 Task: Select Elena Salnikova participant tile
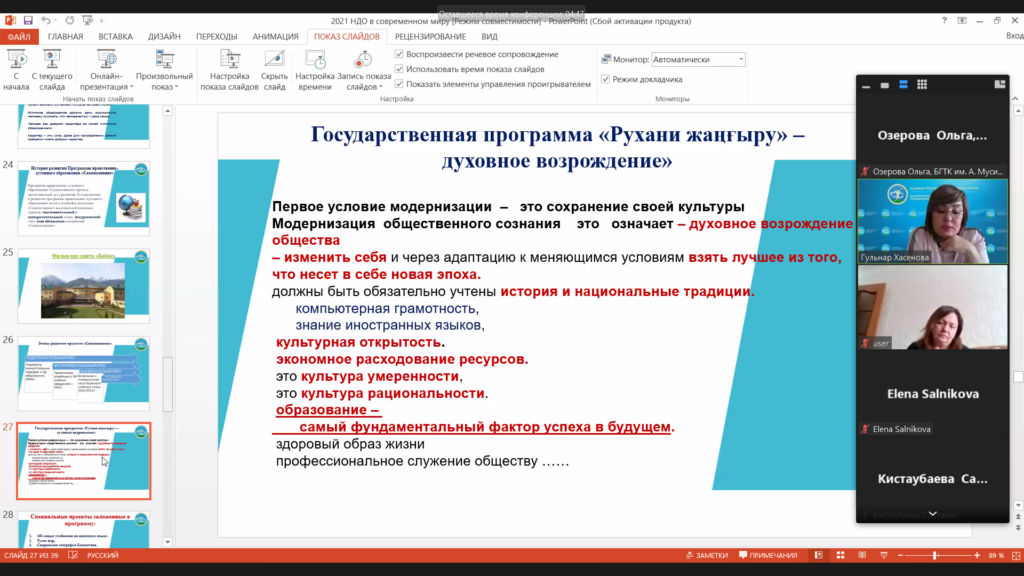pos(933,394)
